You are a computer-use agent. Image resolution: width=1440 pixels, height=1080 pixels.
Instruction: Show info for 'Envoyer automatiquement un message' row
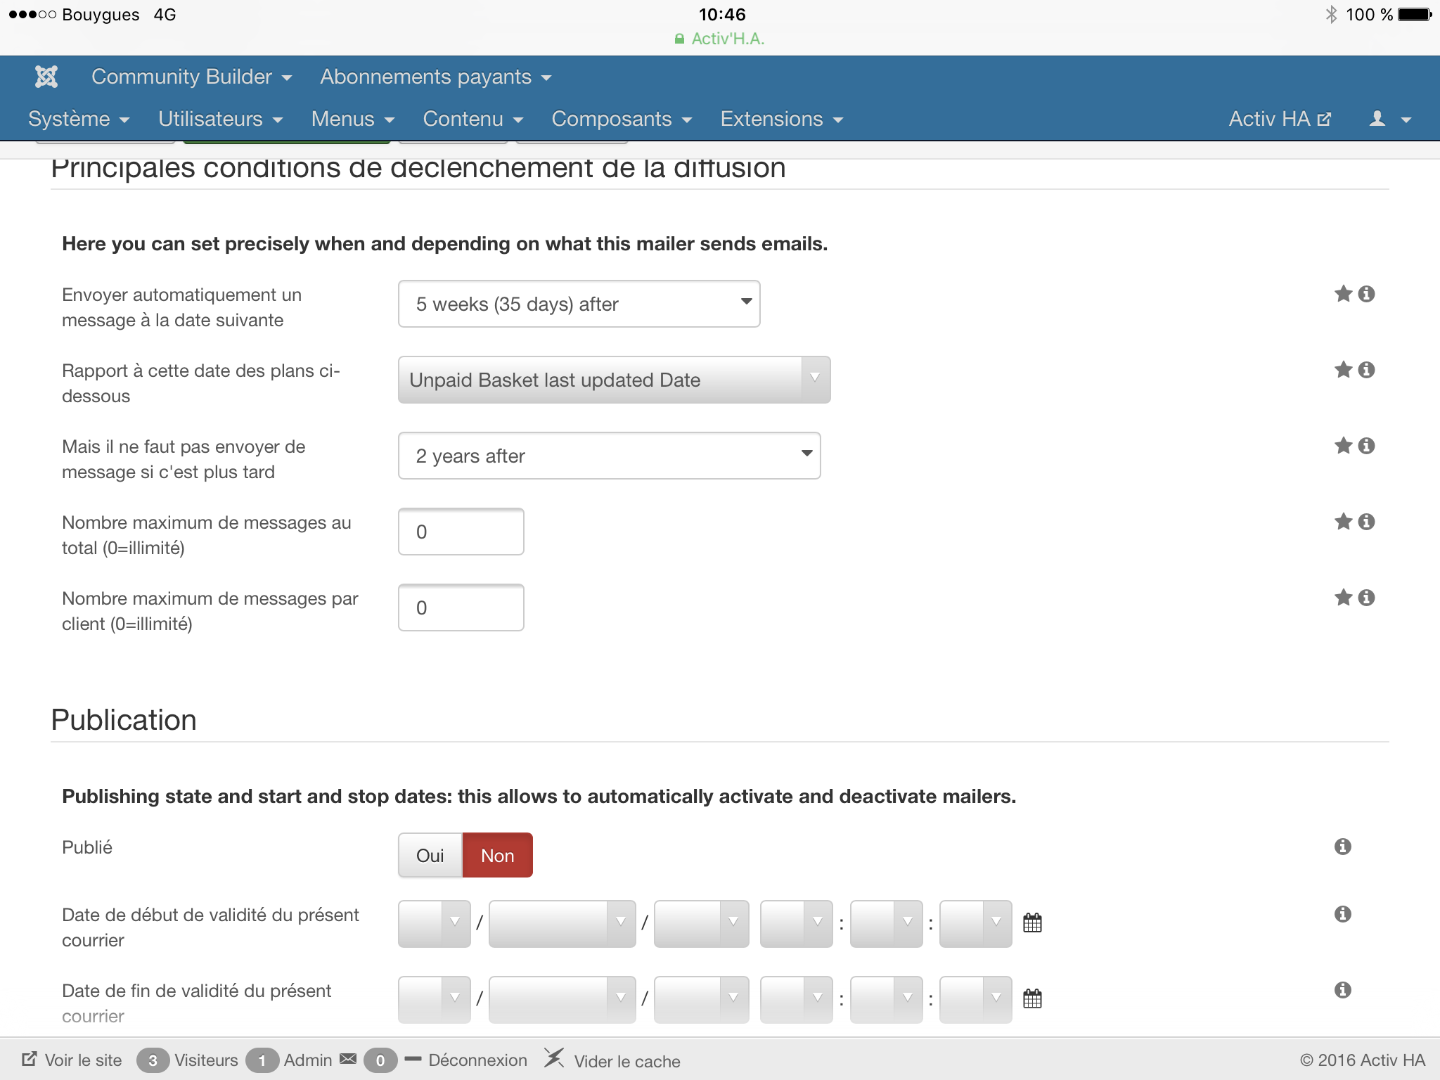[1367, 294]
